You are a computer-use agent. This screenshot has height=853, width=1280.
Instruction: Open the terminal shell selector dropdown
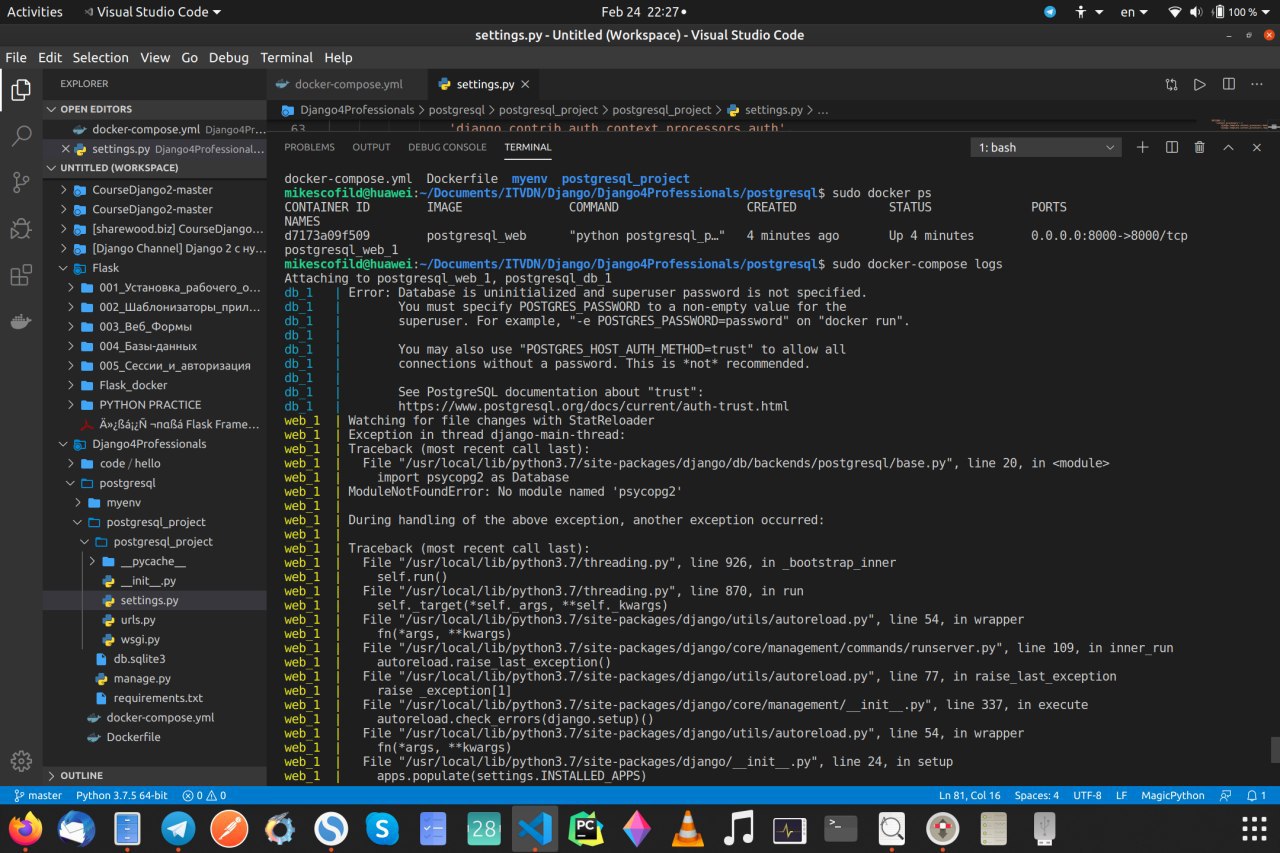click(1046, 147)
